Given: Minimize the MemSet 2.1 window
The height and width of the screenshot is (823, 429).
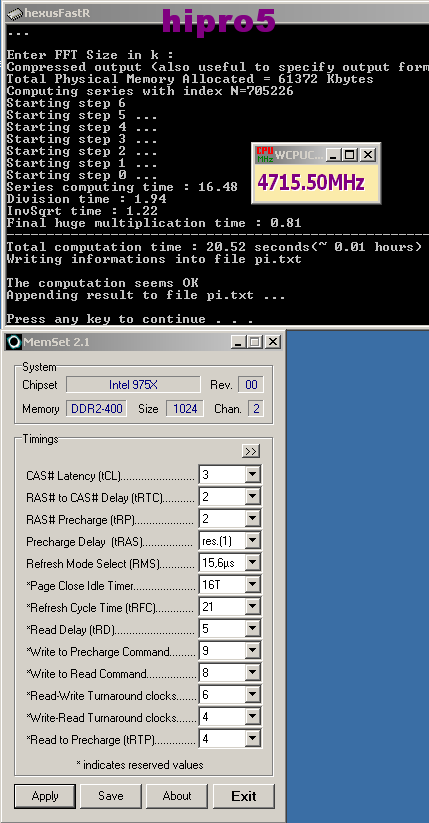Looking at the screenshot, I should tap(238, 342).
